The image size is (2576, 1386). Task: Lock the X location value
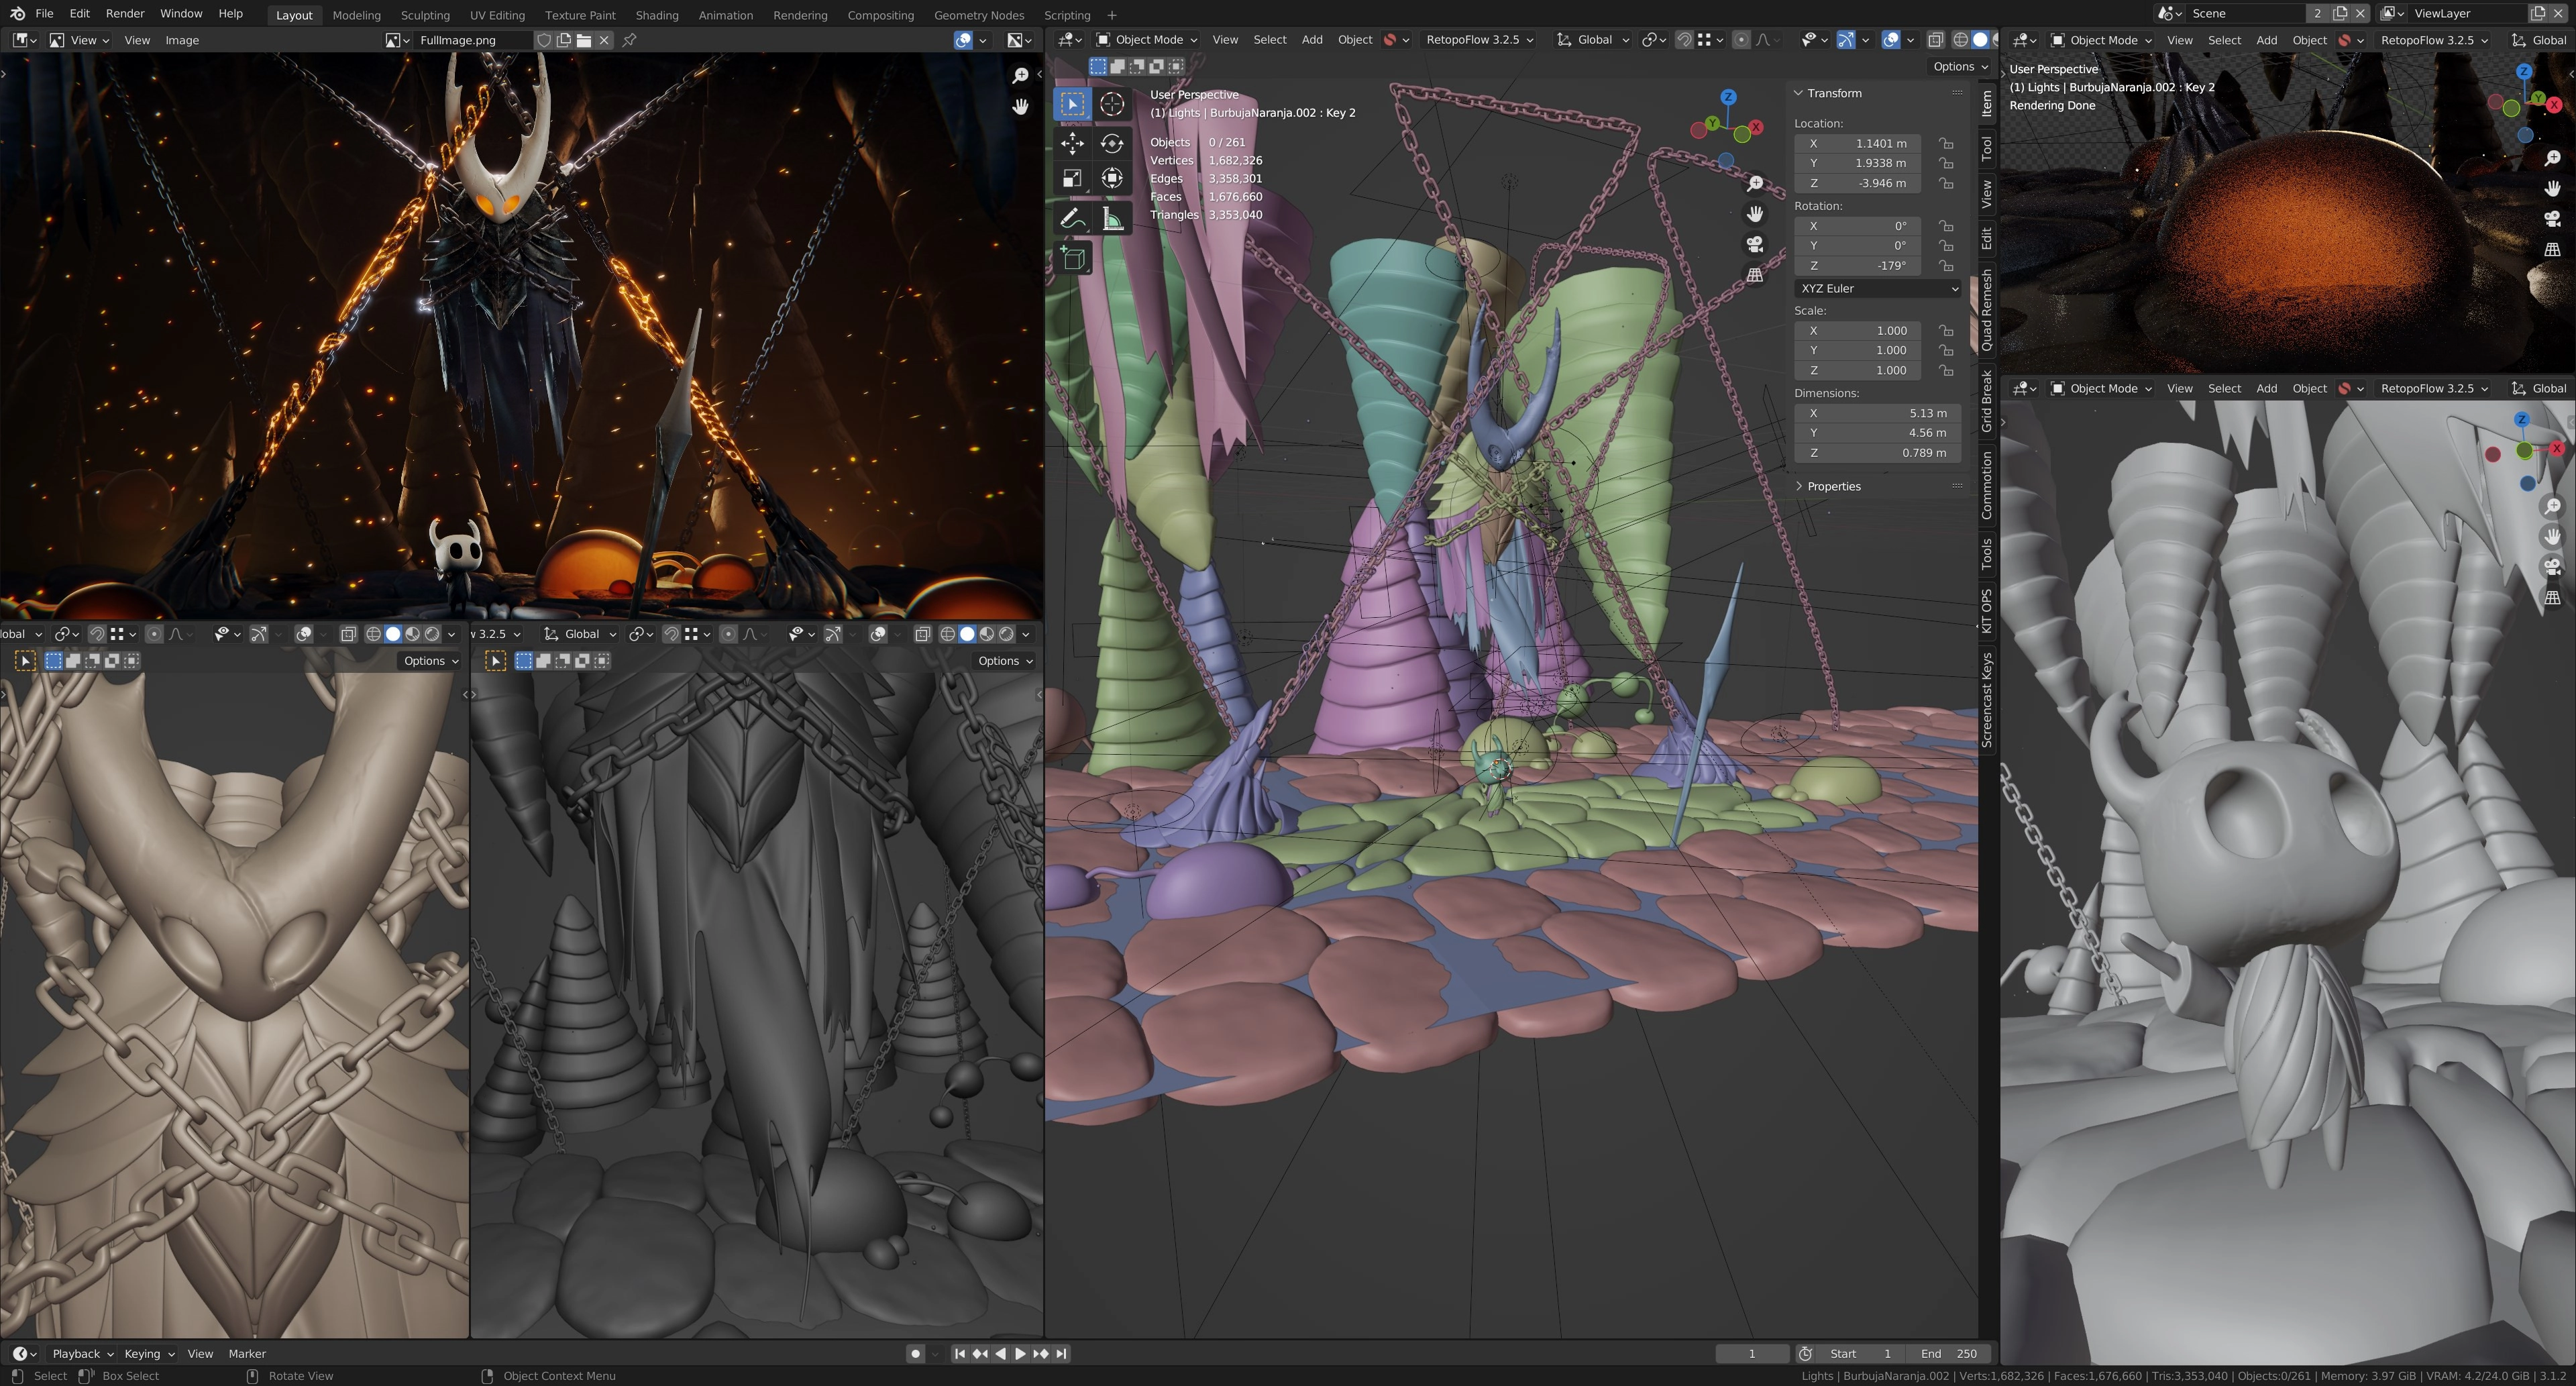(x=1945, y=143)
